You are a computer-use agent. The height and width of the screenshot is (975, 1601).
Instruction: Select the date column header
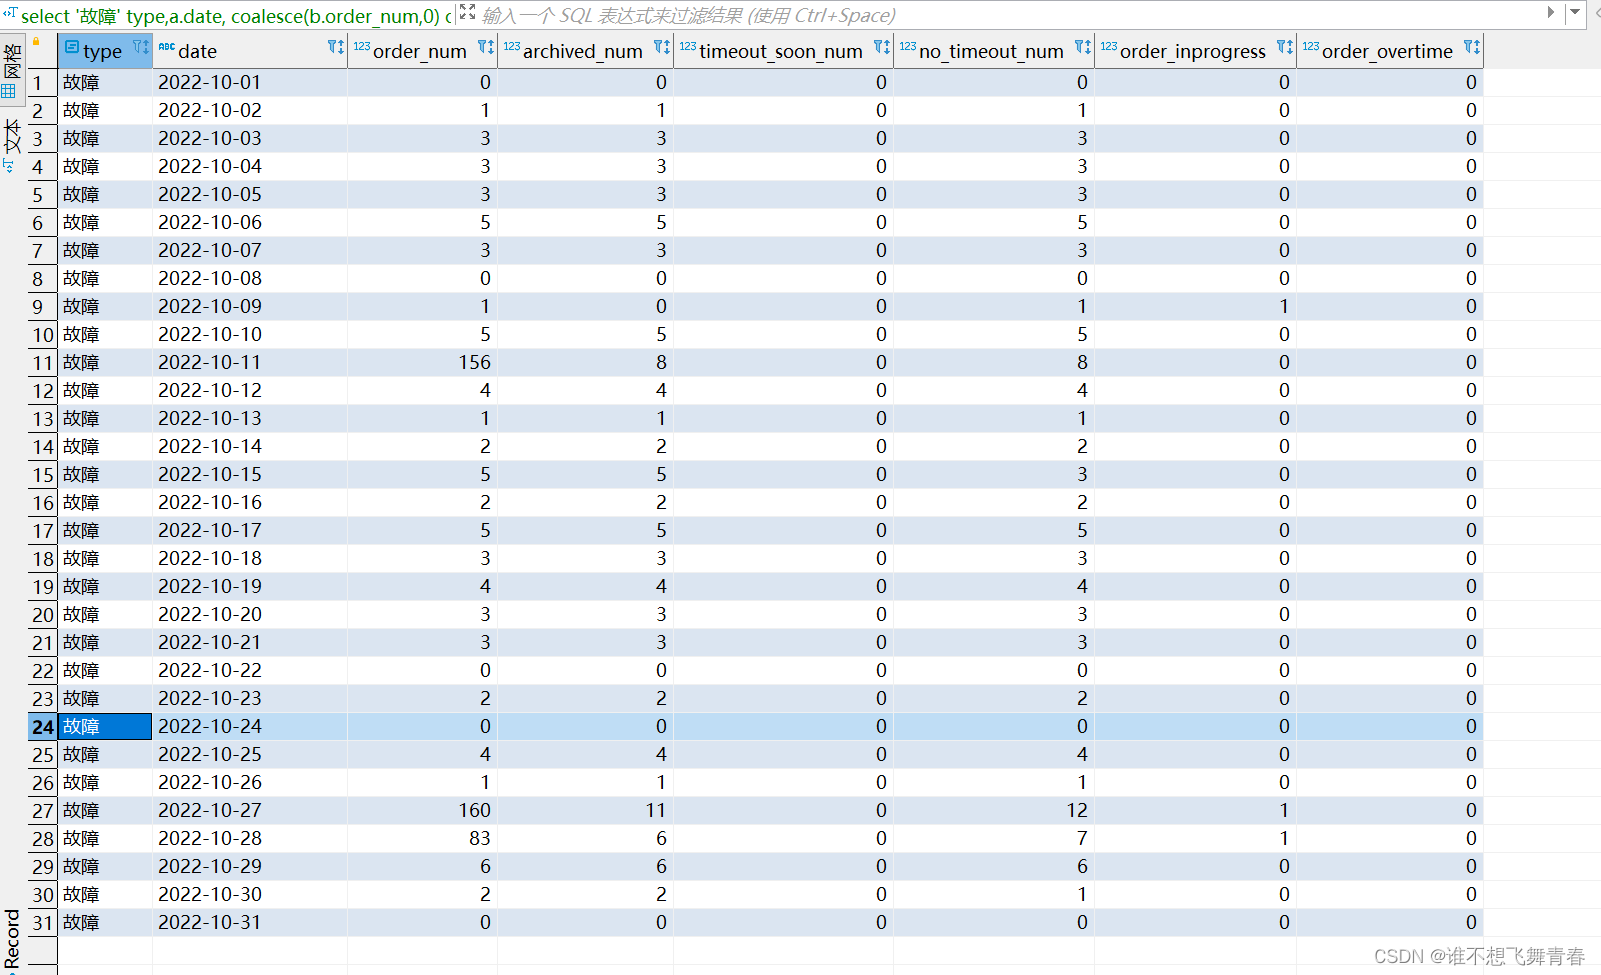pos(250,50)
